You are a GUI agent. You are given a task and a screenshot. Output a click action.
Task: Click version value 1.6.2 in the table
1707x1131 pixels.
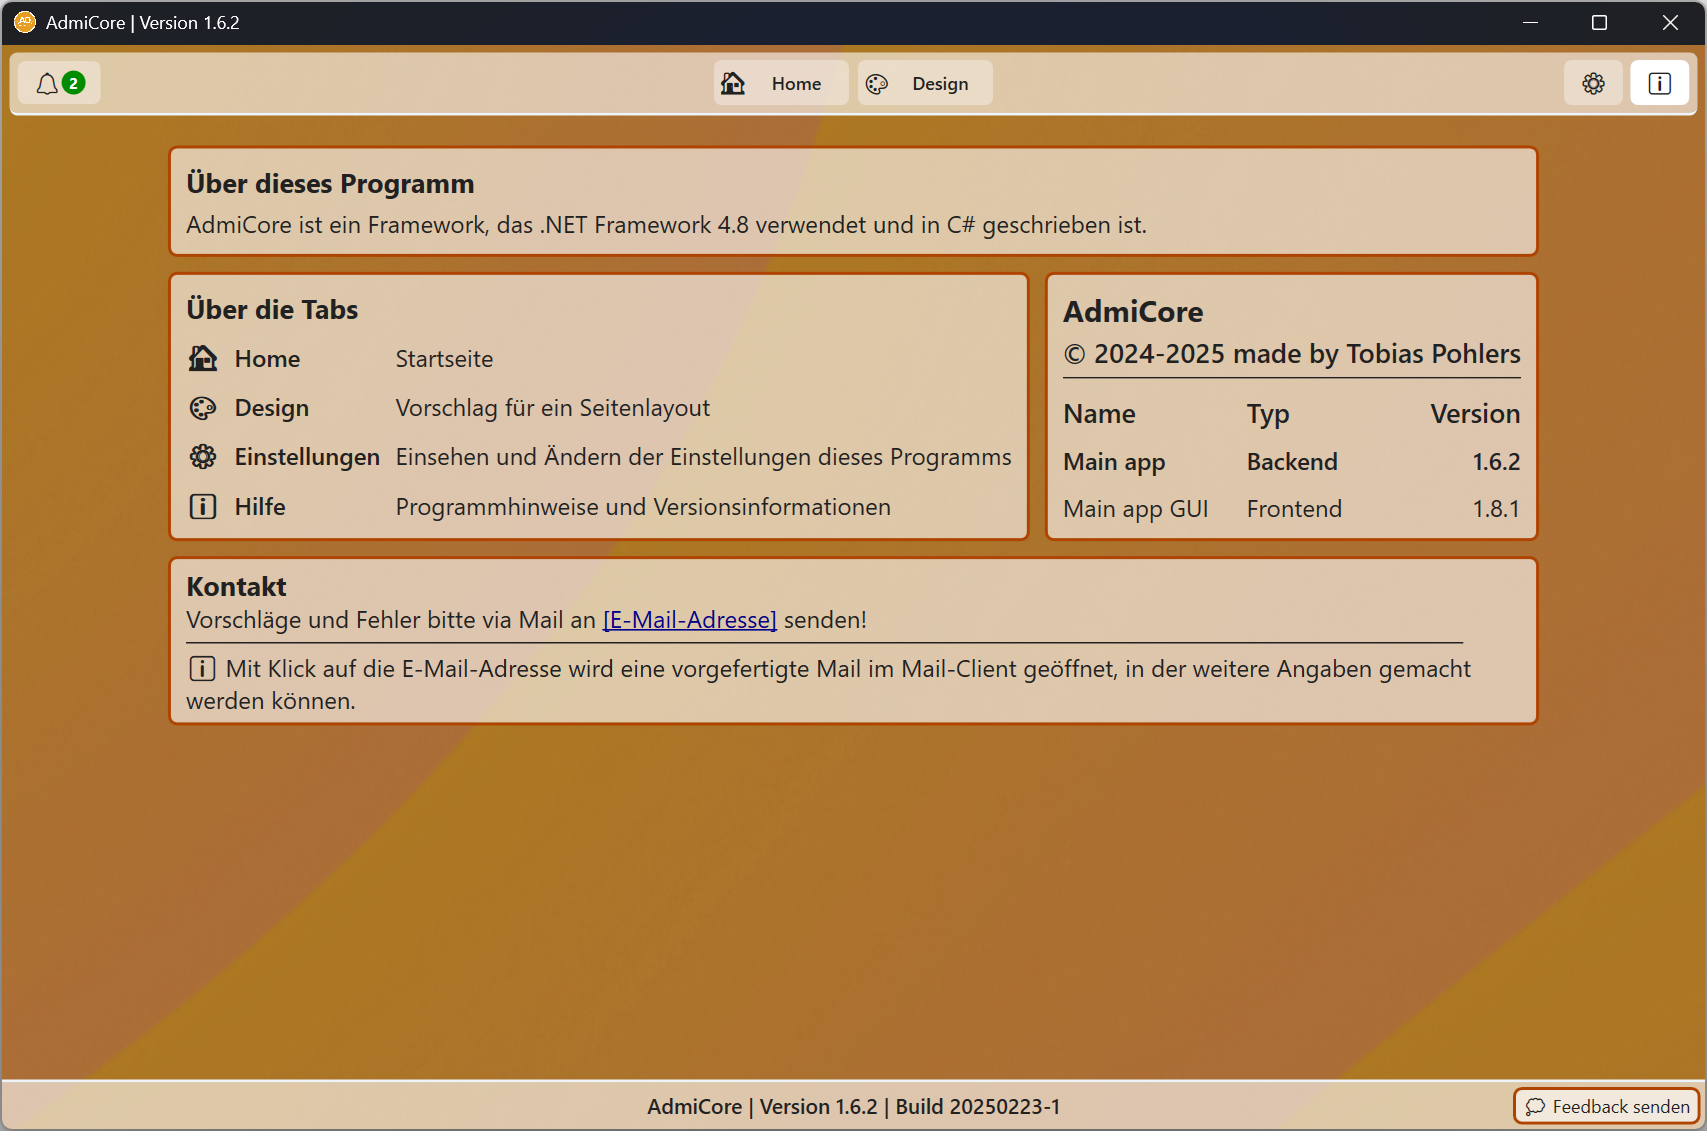tap(1496, 462)
